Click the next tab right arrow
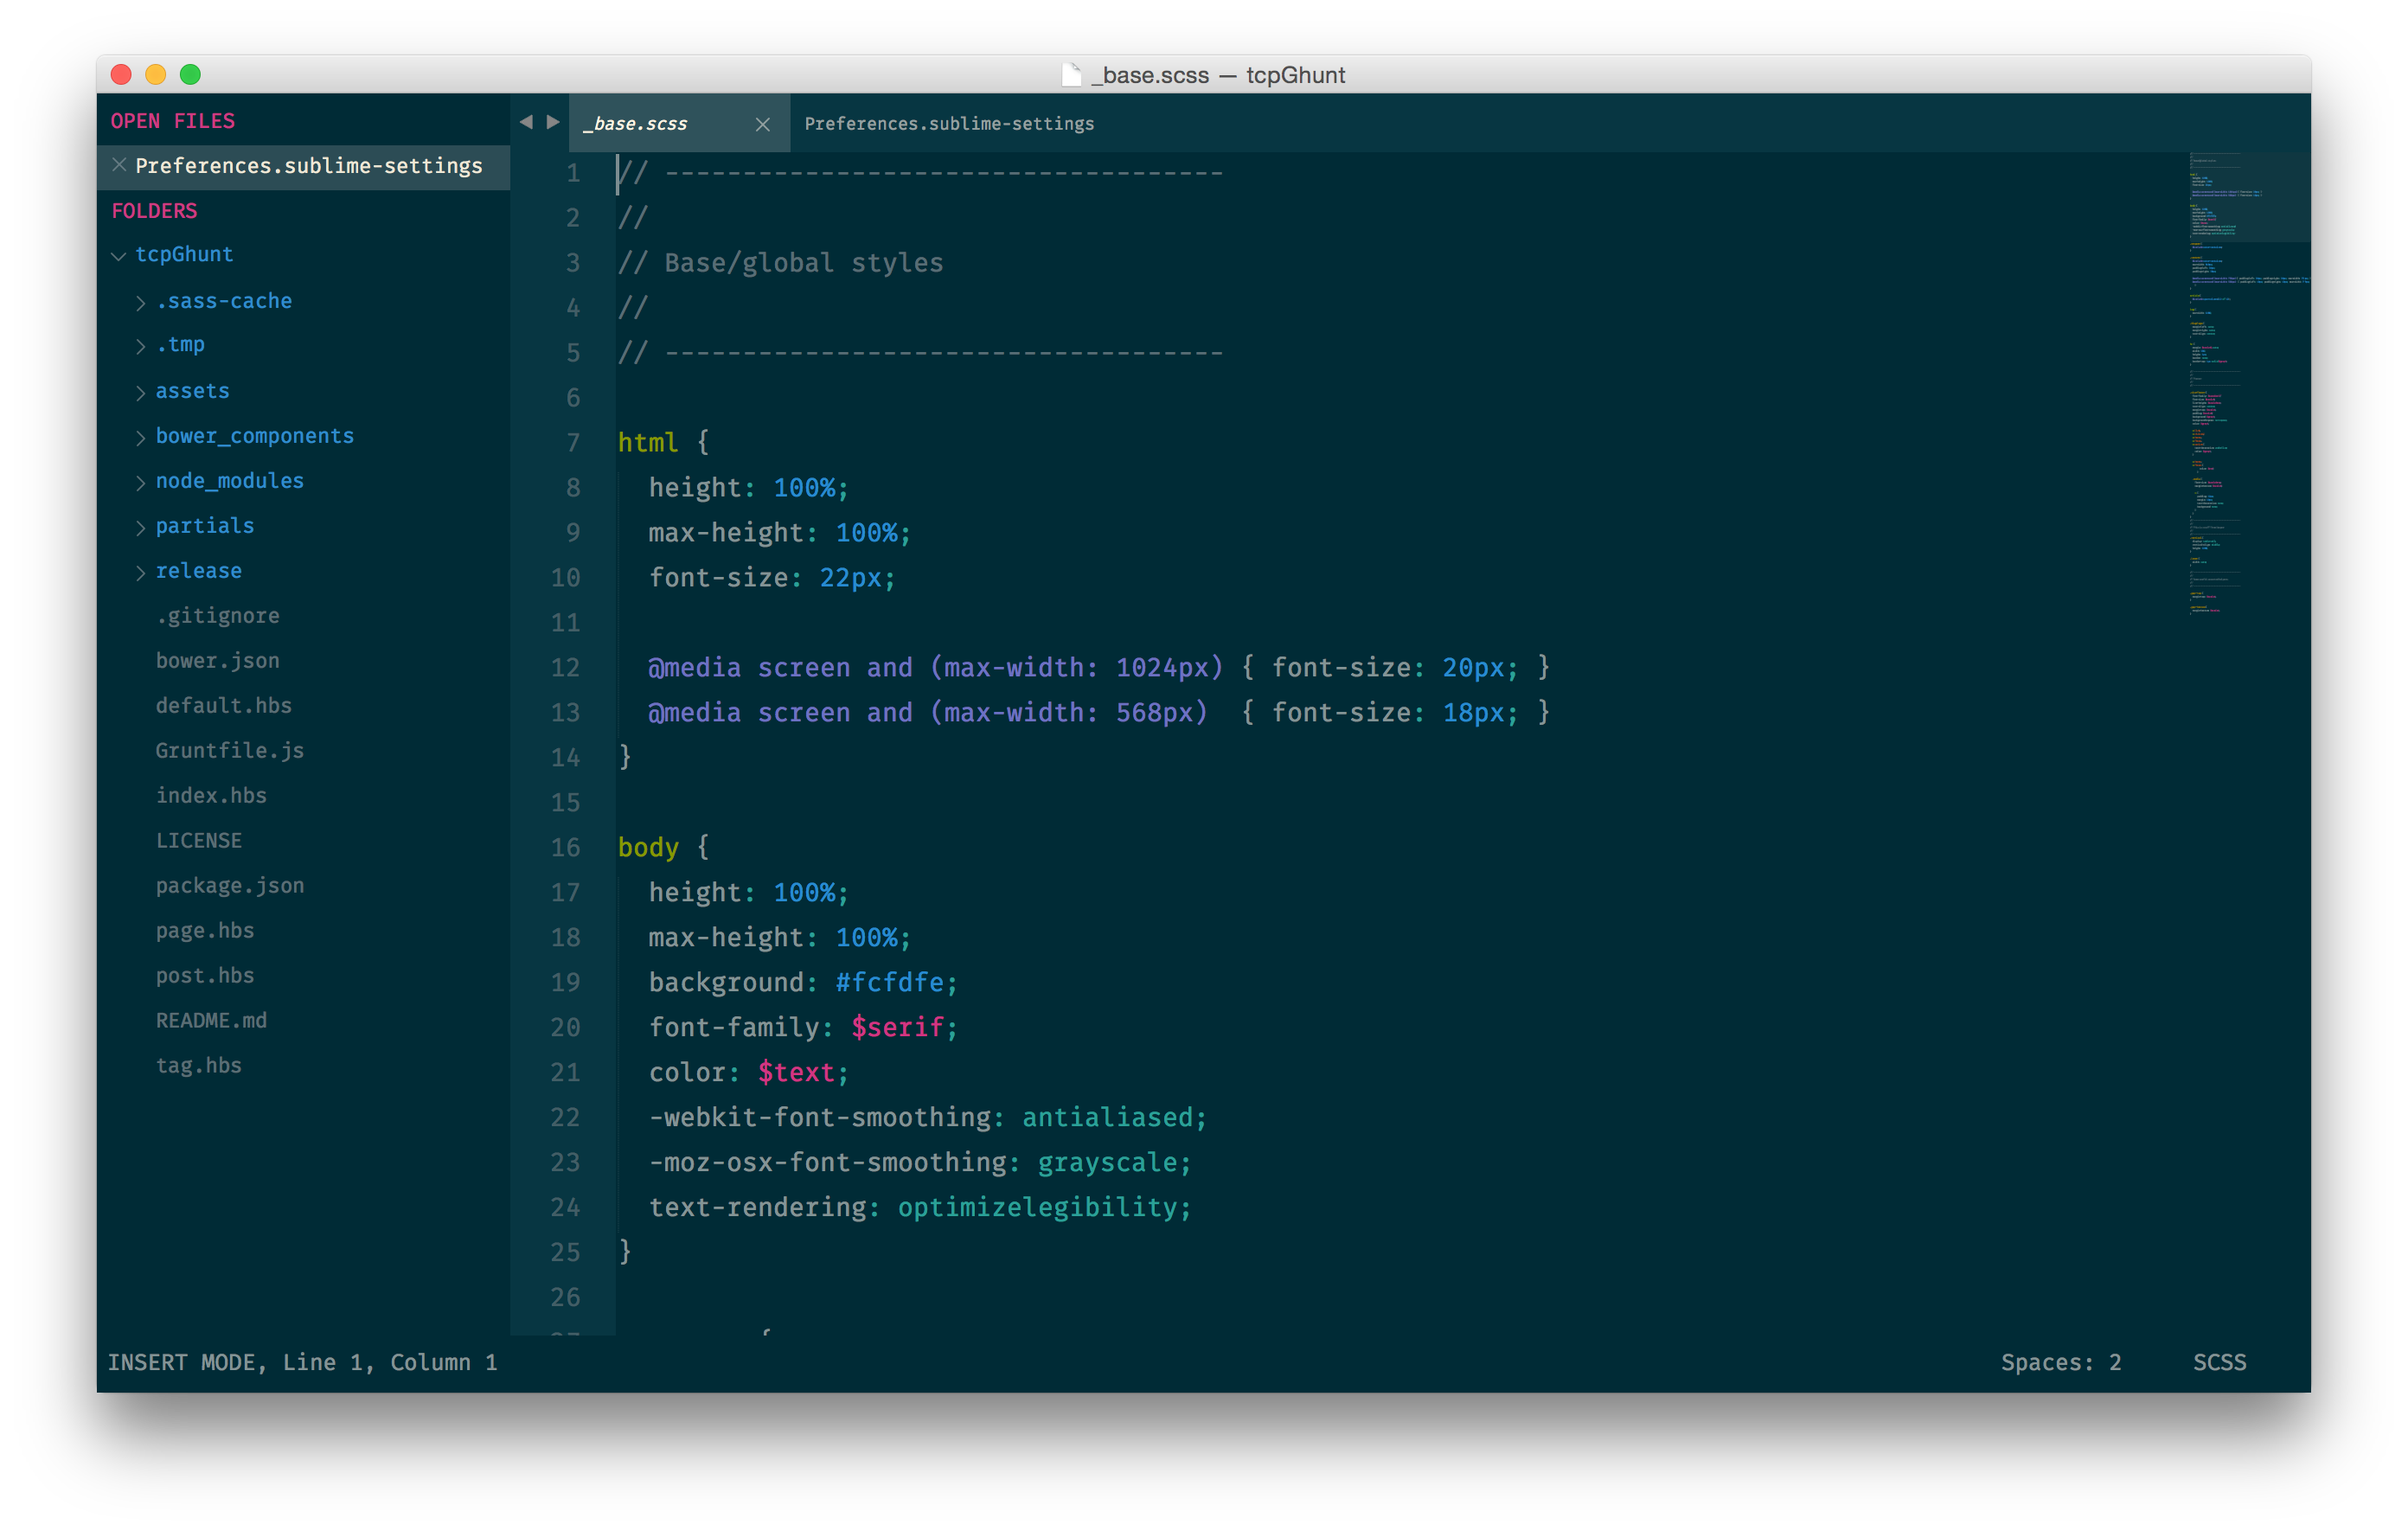Screen dimensions: 2408x1531 click(x=553, y=122)
